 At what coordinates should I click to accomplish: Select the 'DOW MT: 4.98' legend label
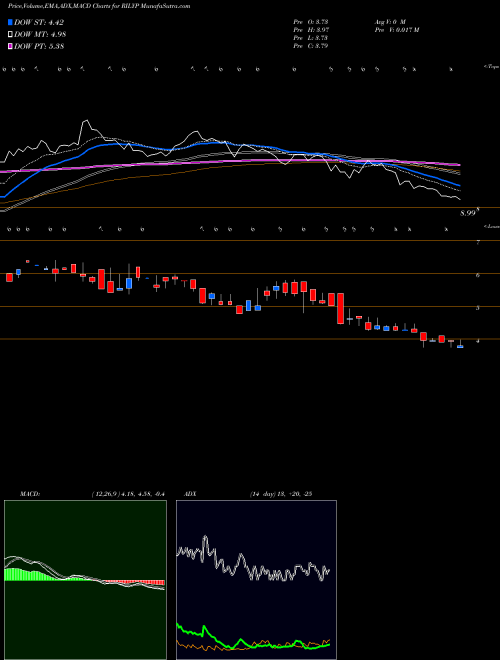pyautogui.click(x=40, y=35)
